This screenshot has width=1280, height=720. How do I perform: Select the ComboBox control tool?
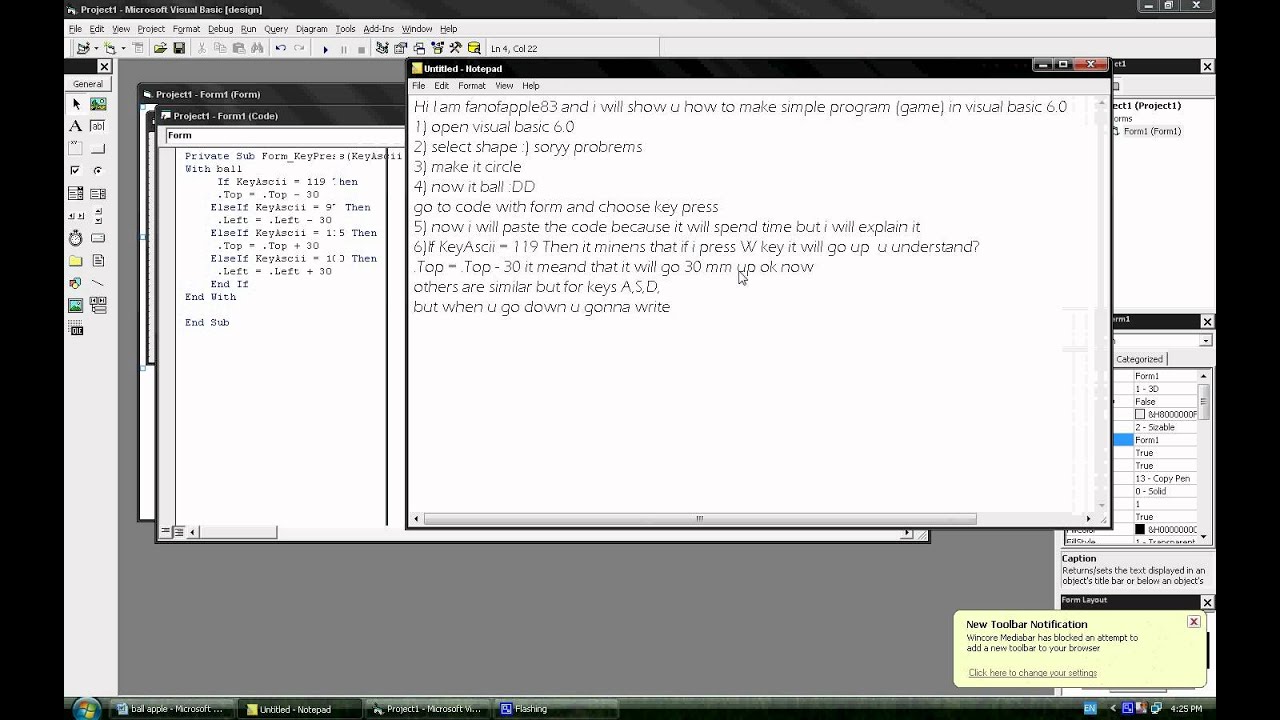pos(76,193)
